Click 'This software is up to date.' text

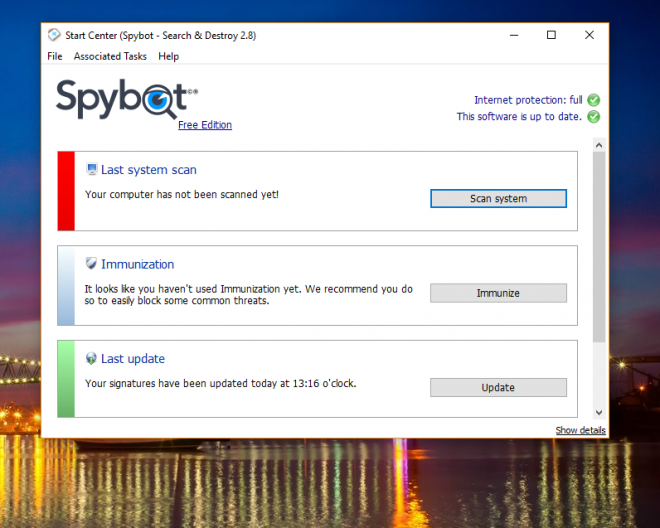(x=519, y=117)
